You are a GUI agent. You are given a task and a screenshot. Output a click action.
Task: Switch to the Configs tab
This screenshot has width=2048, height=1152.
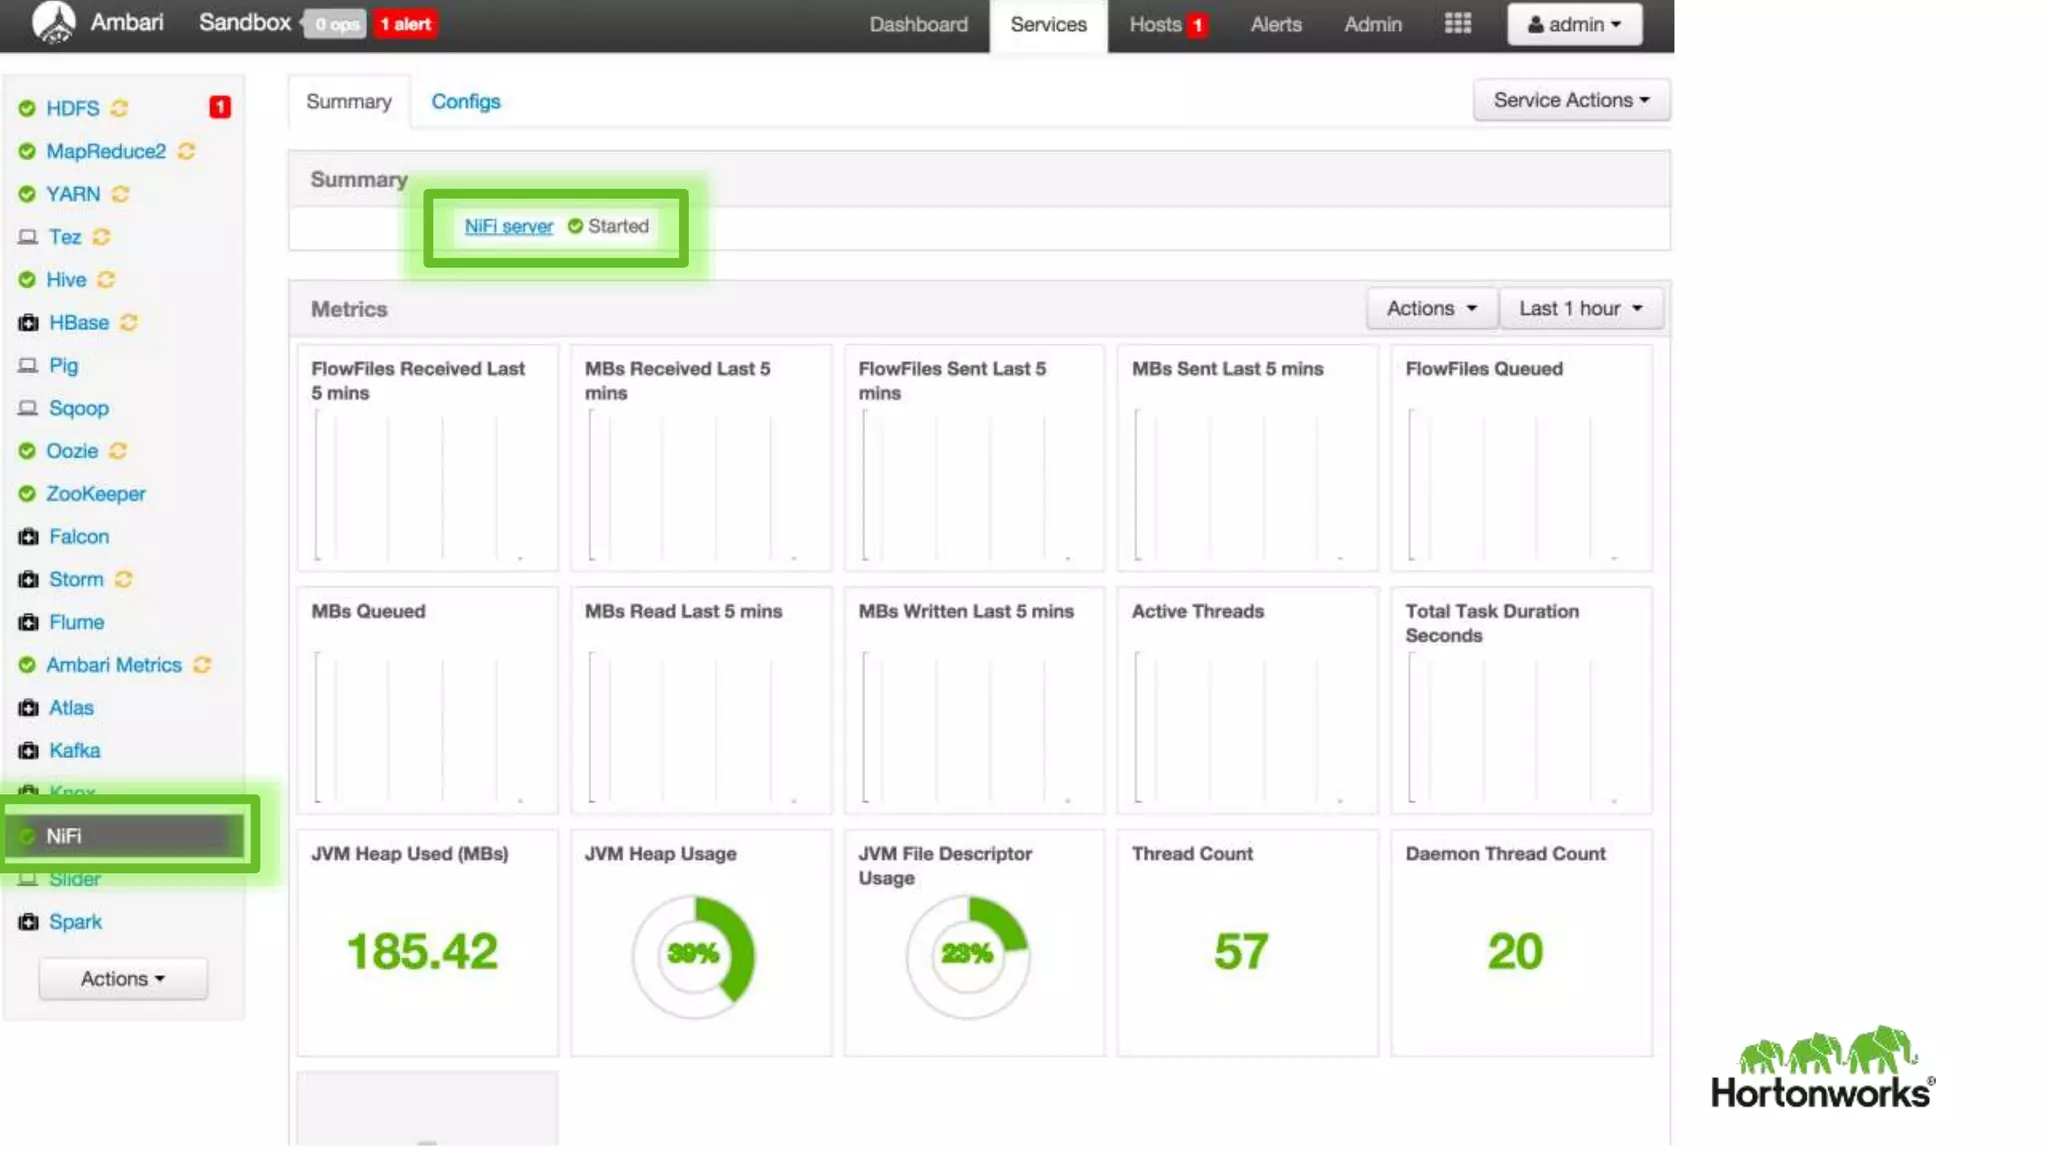pos(465,101)
